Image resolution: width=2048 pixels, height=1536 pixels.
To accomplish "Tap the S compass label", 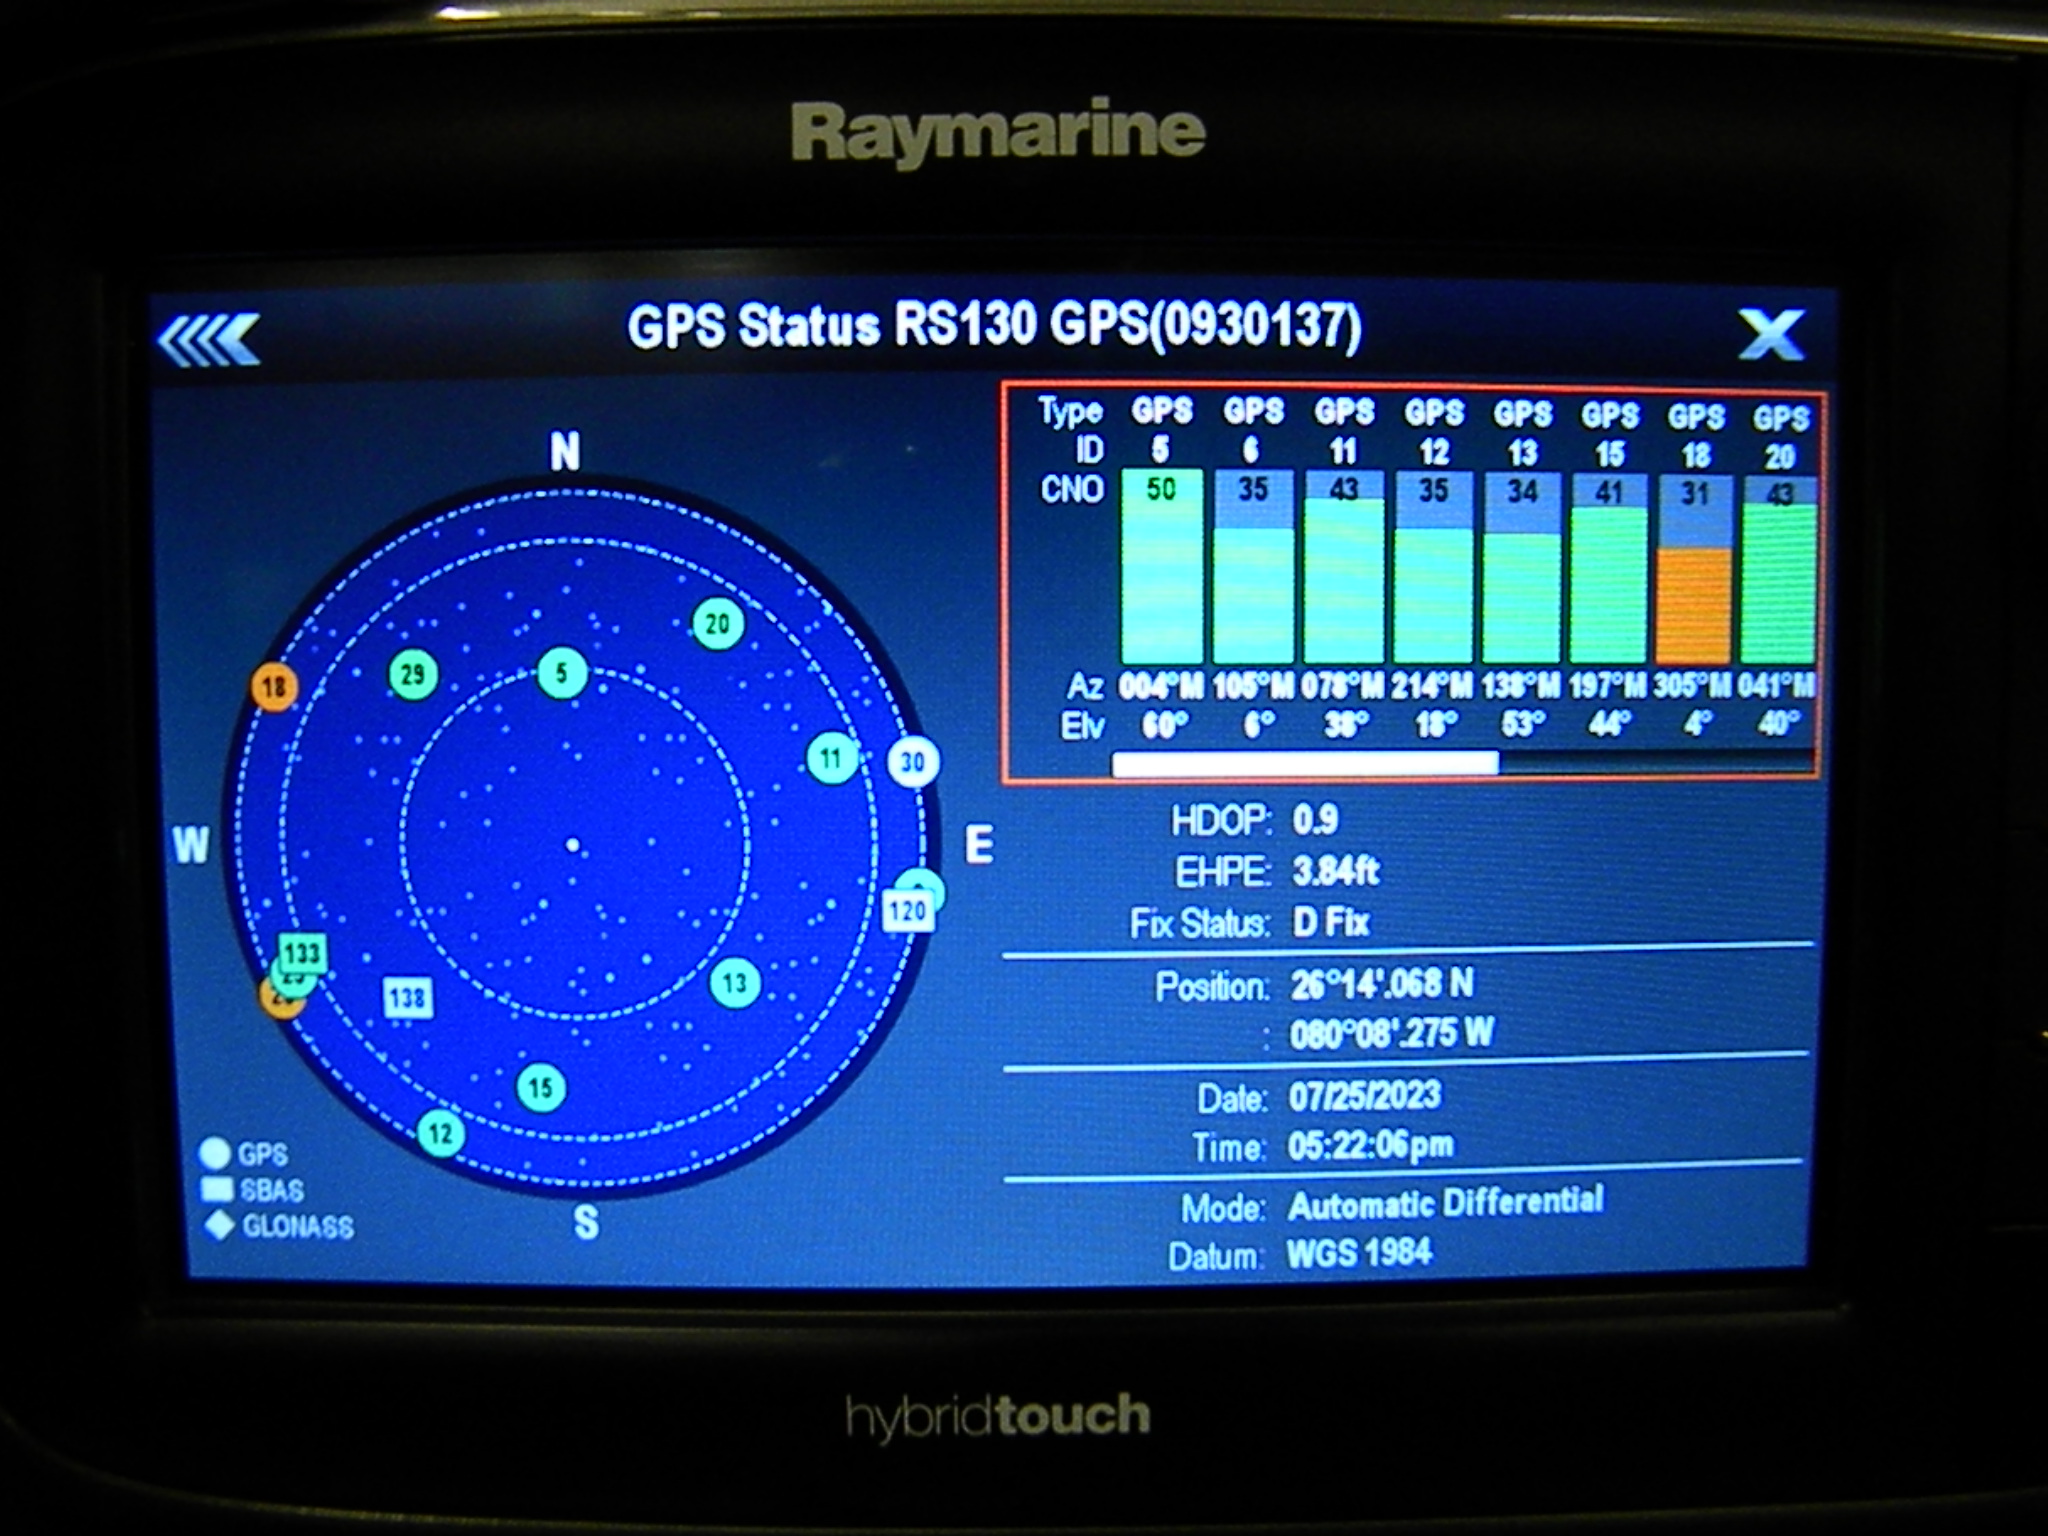I will click(586, 1222).
